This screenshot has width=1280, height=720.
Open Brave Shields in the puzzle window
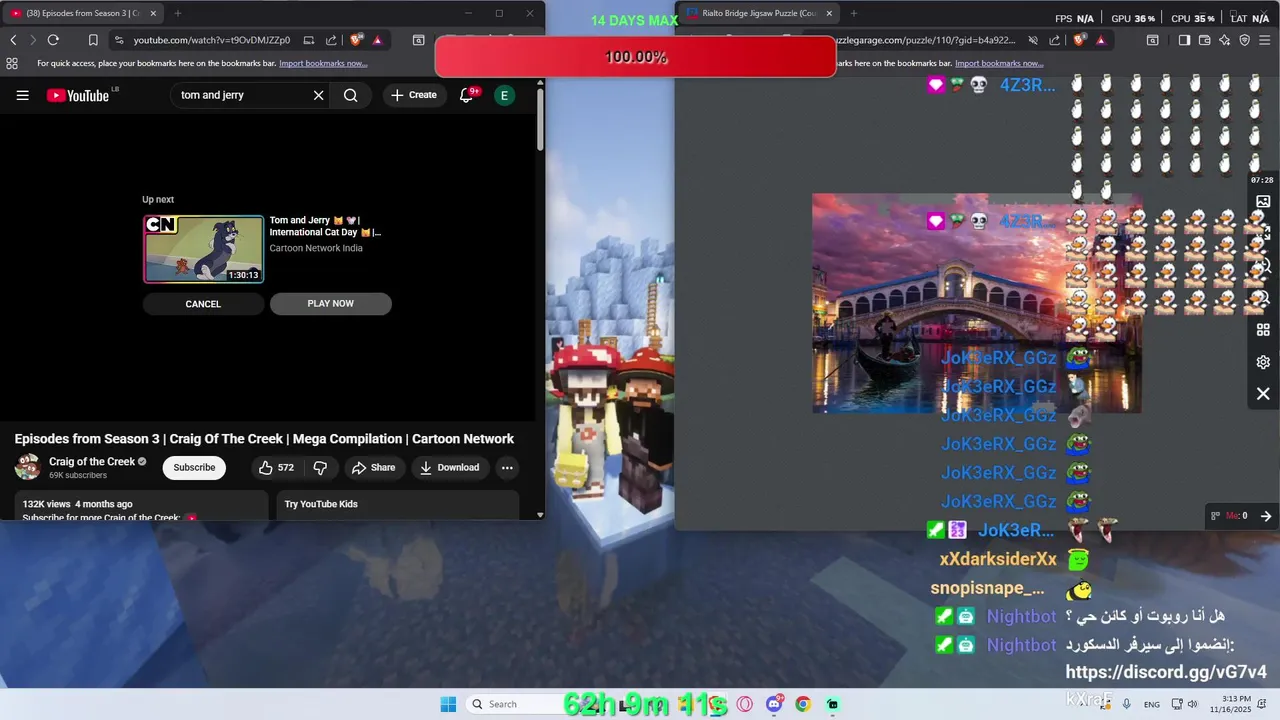click(x=1079, y=40)
